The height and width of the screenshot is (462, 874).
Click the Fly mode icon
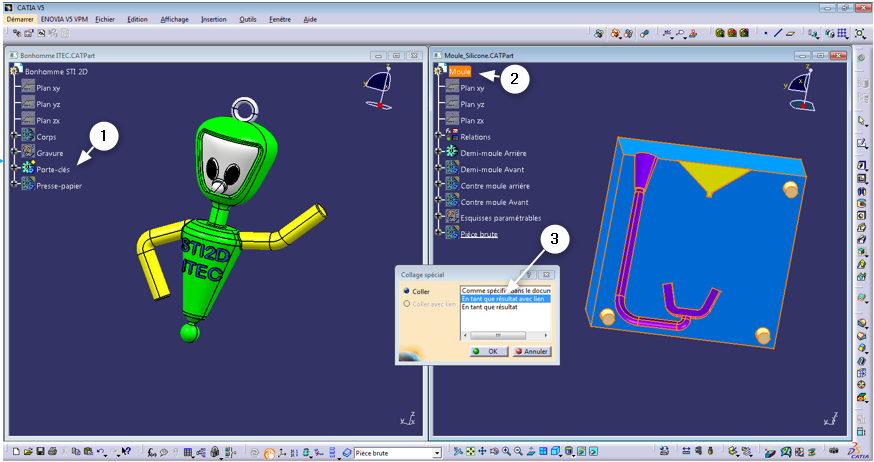[458, 452]
